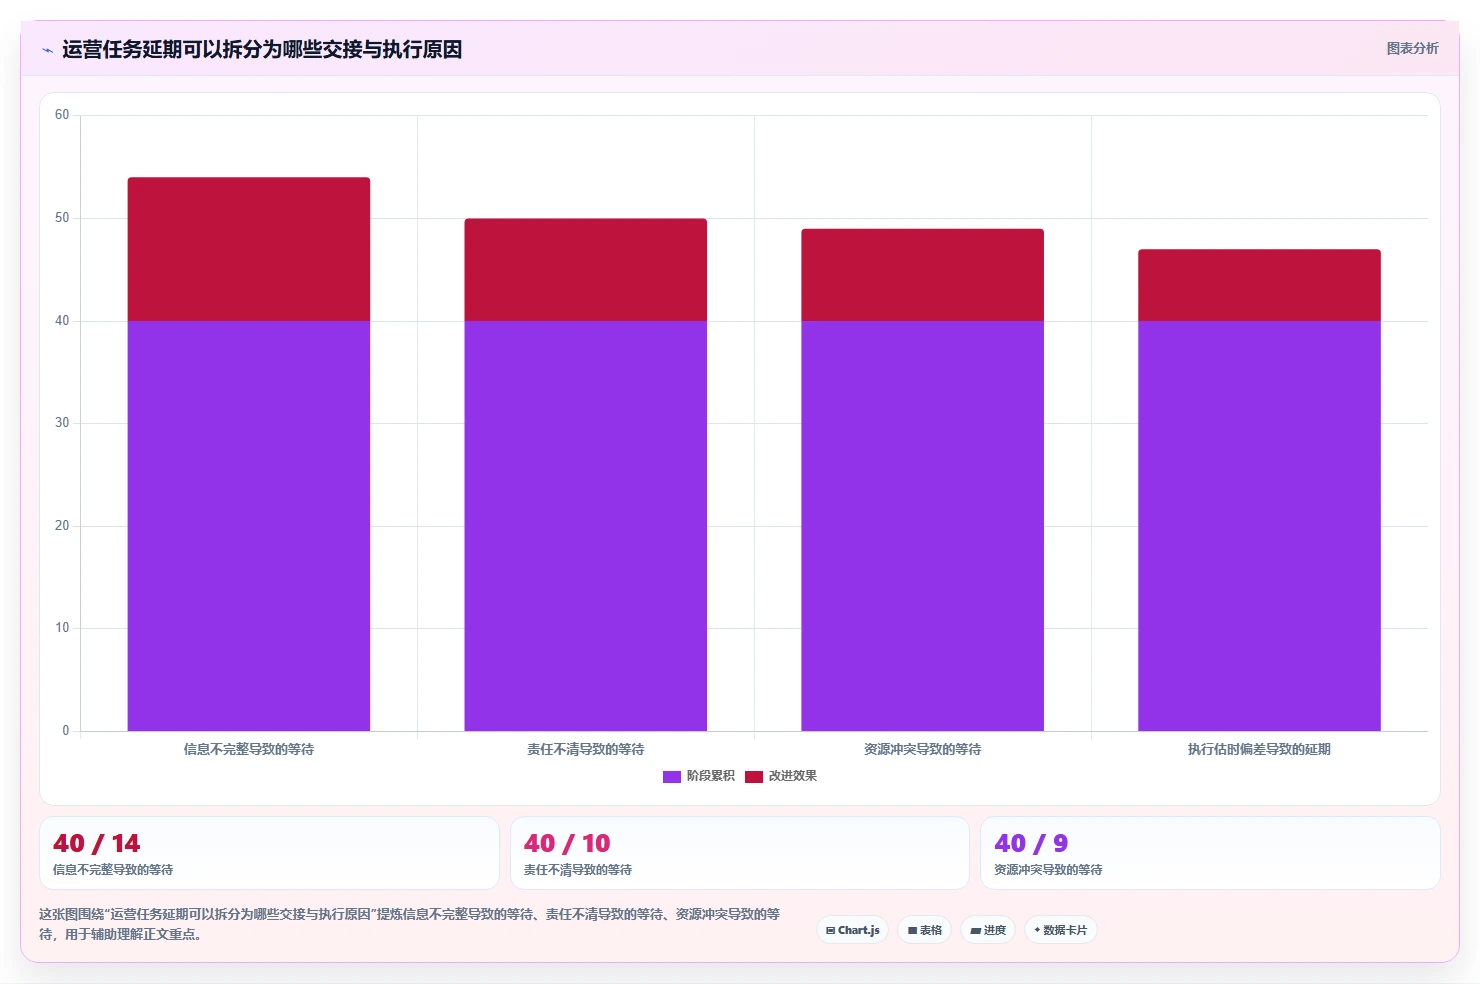Click the 表格 tag chip
The width and height of the screenshot is (1480, 984).
click(925, 930)
